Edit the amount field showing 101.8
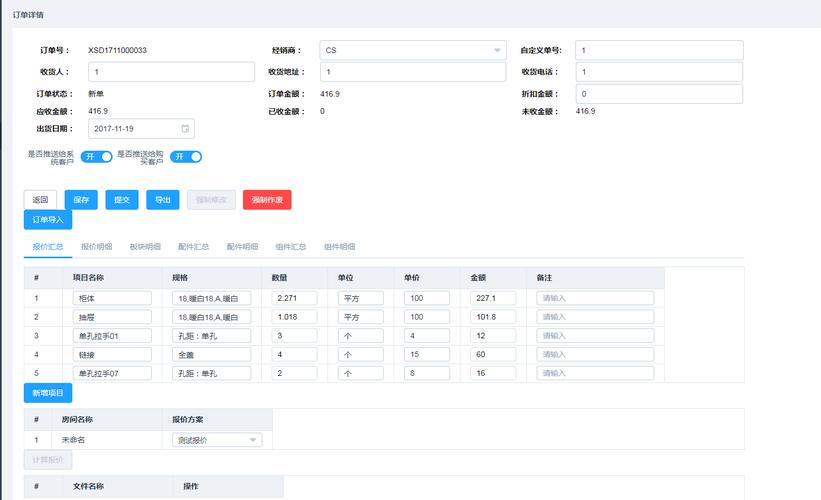The image size is (821, 500). (x=493, y=317)
